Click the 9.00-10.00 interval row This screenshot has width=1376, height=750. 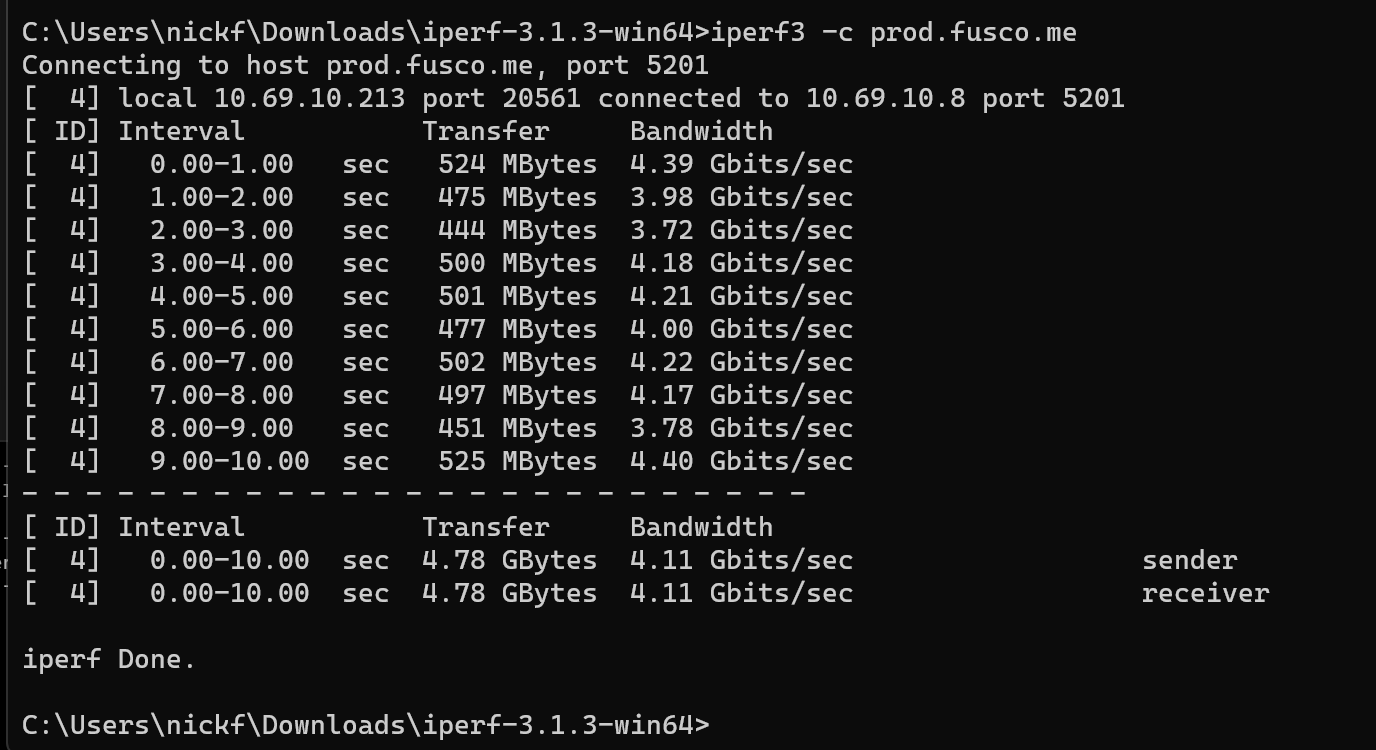click(x=438, y=462)
